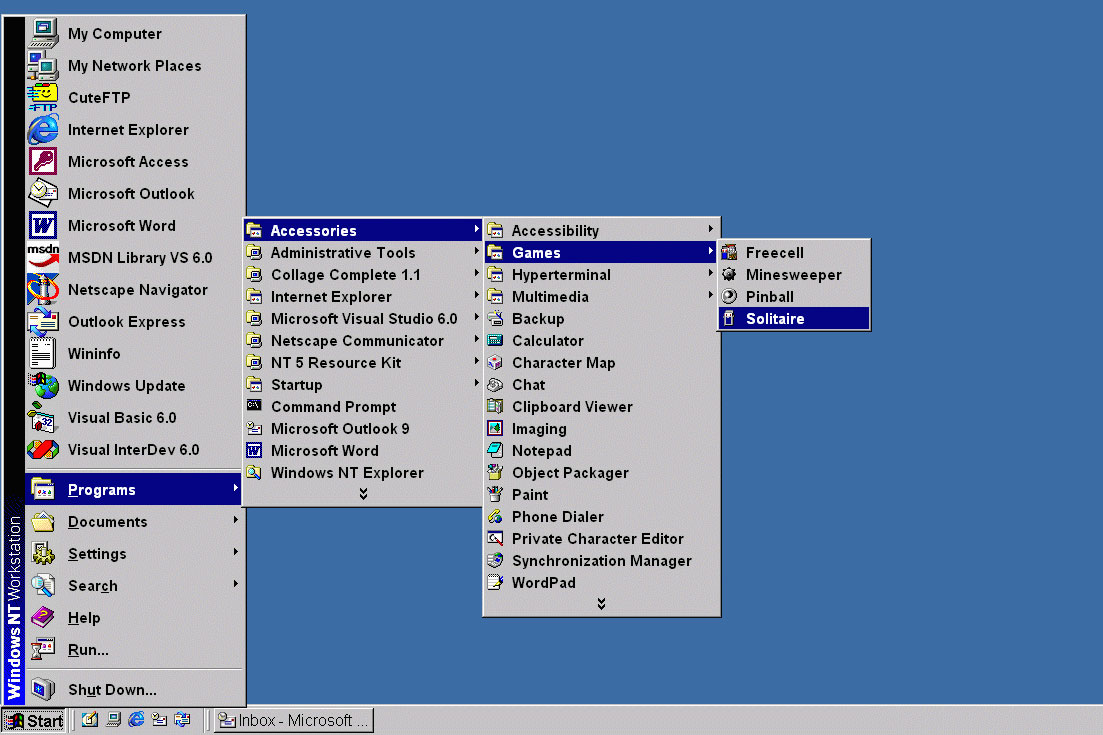The height and width of the screenshot is (735, 1103).
Task: Click the Internet Explorer 'e' icon in Start menu
Action: click(x=43, y=129)
